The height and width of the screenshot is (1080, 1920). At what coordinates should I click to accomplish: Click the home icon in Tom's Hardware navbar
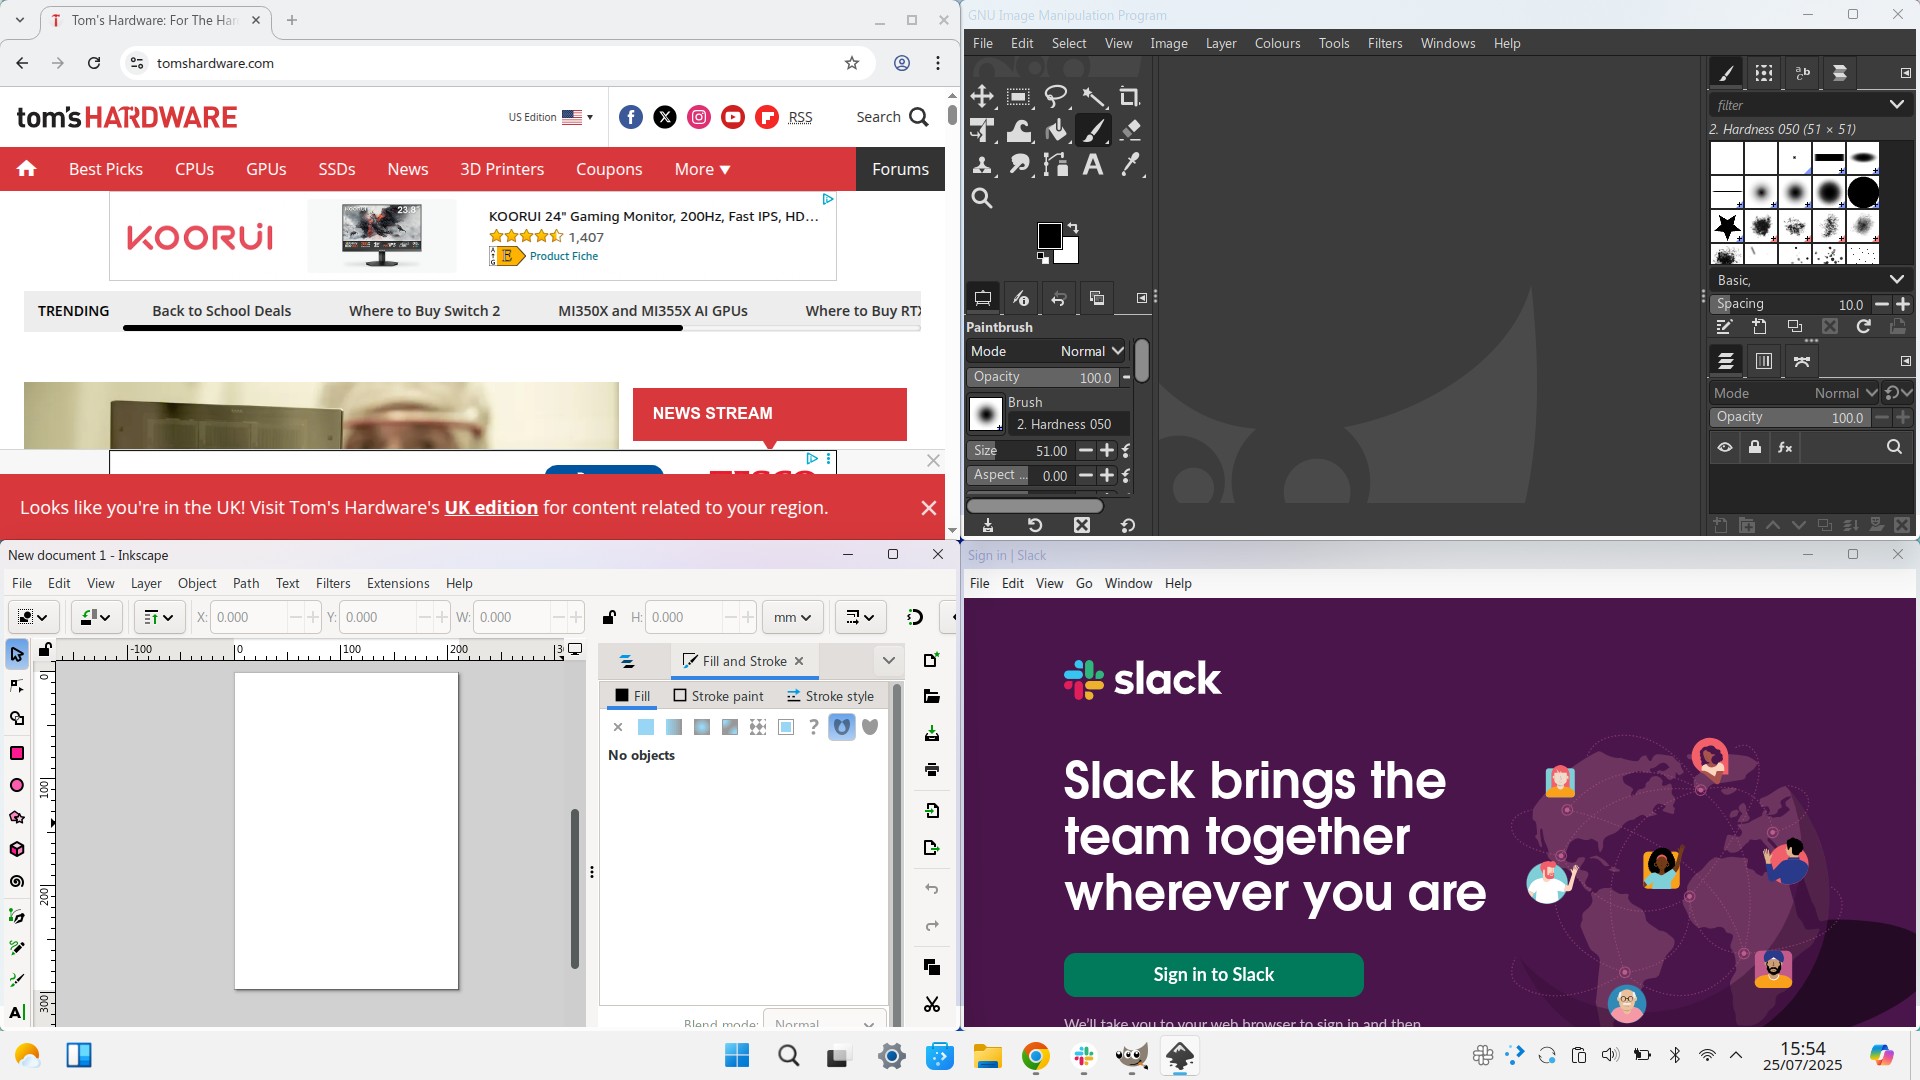(x=27, y=169)
